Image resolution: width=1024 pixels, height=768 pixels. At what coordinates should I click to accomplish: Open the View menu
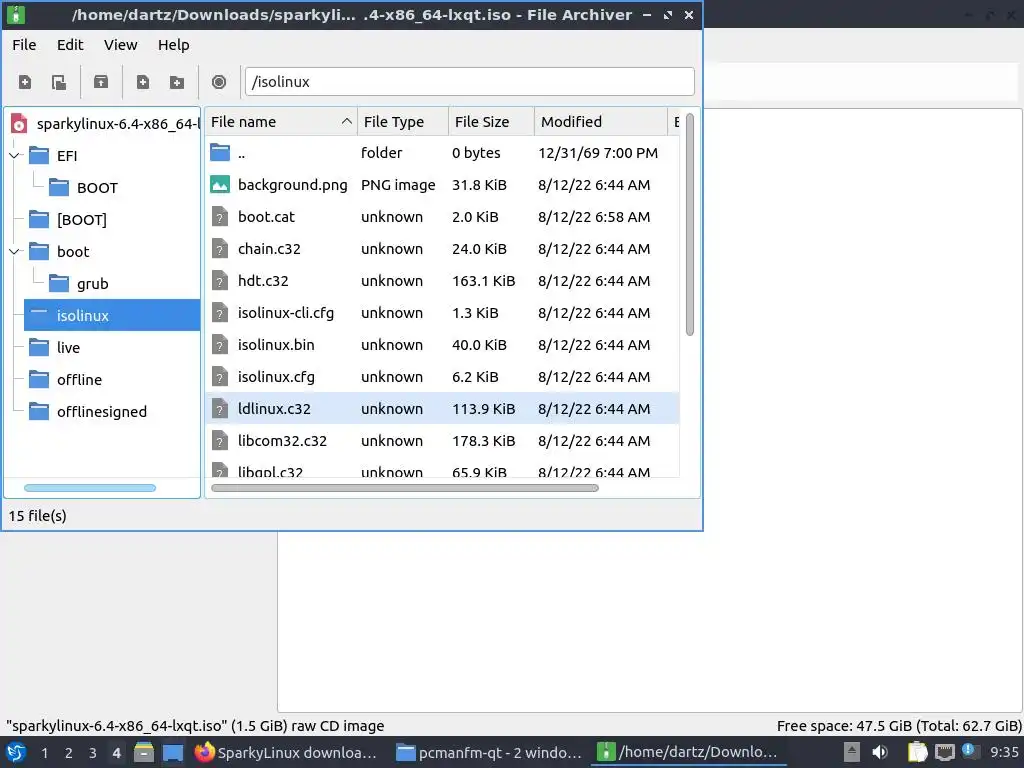121,45
